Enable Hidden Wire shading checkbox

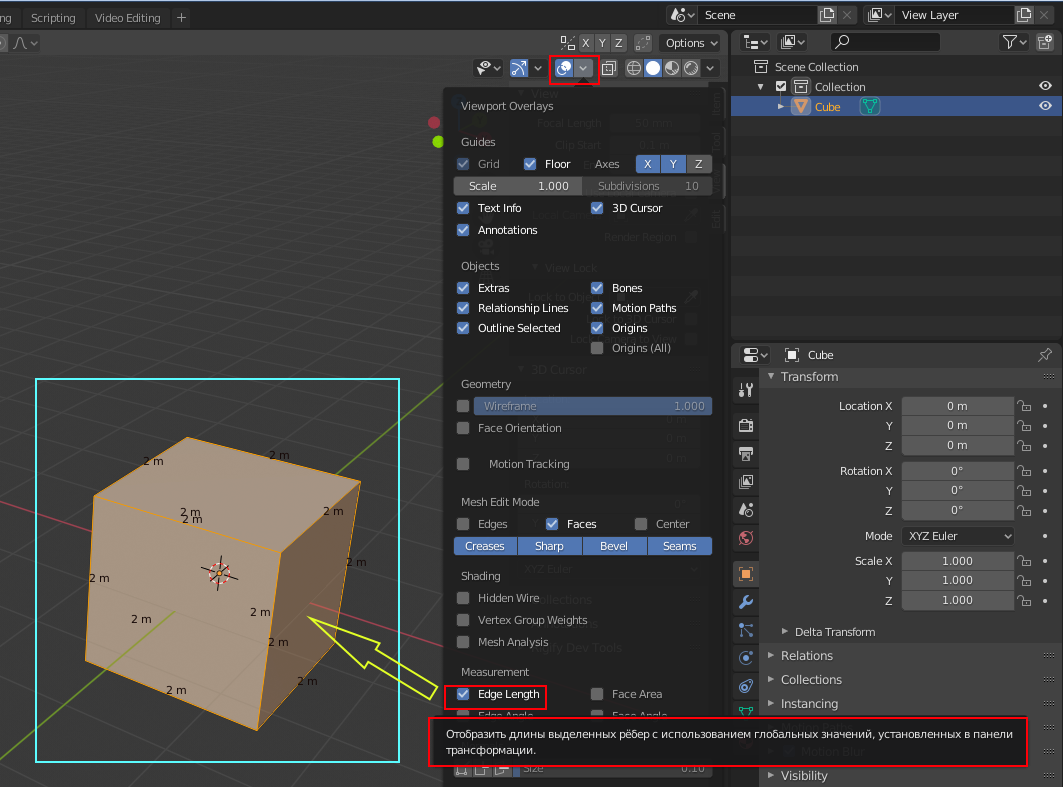pyautogui.click(x=463, y=598)
